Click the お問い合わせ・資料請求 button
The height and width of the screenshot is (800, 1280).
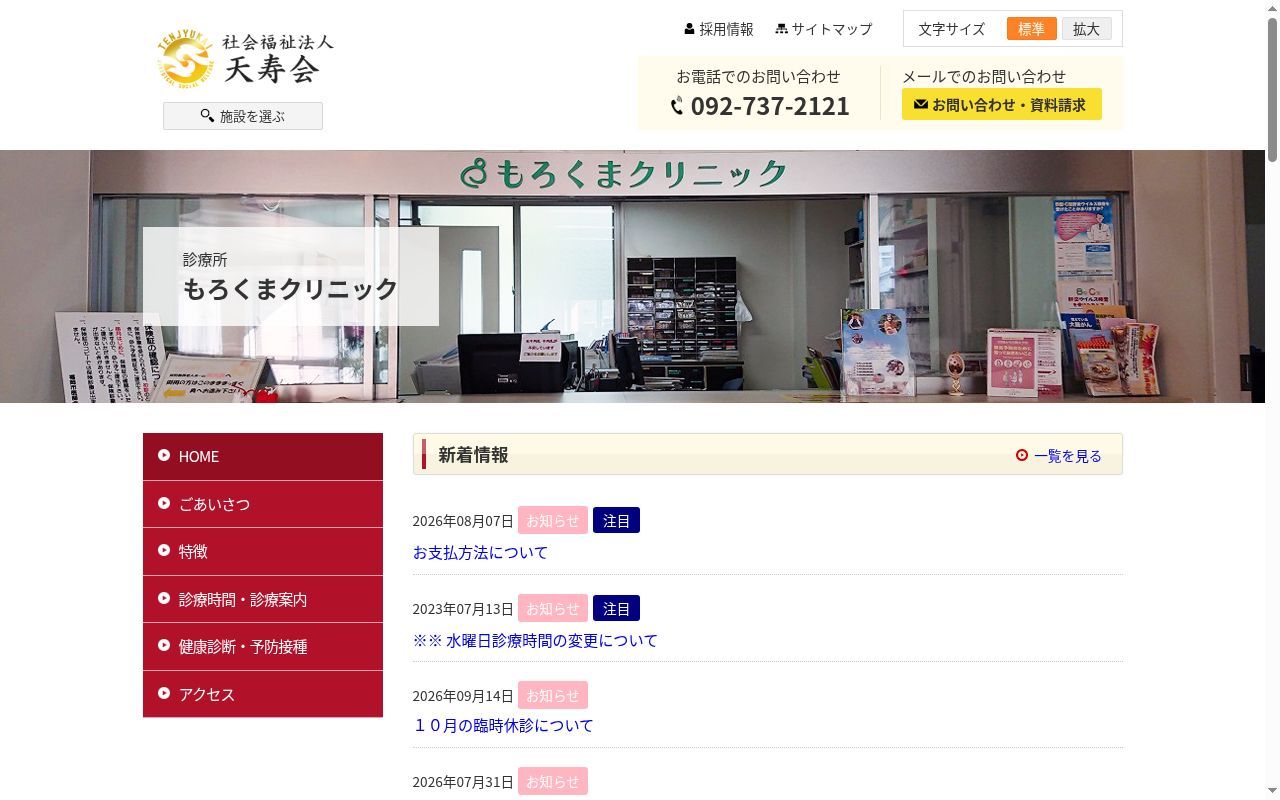pyautogui.click(x=1002, y=104)
